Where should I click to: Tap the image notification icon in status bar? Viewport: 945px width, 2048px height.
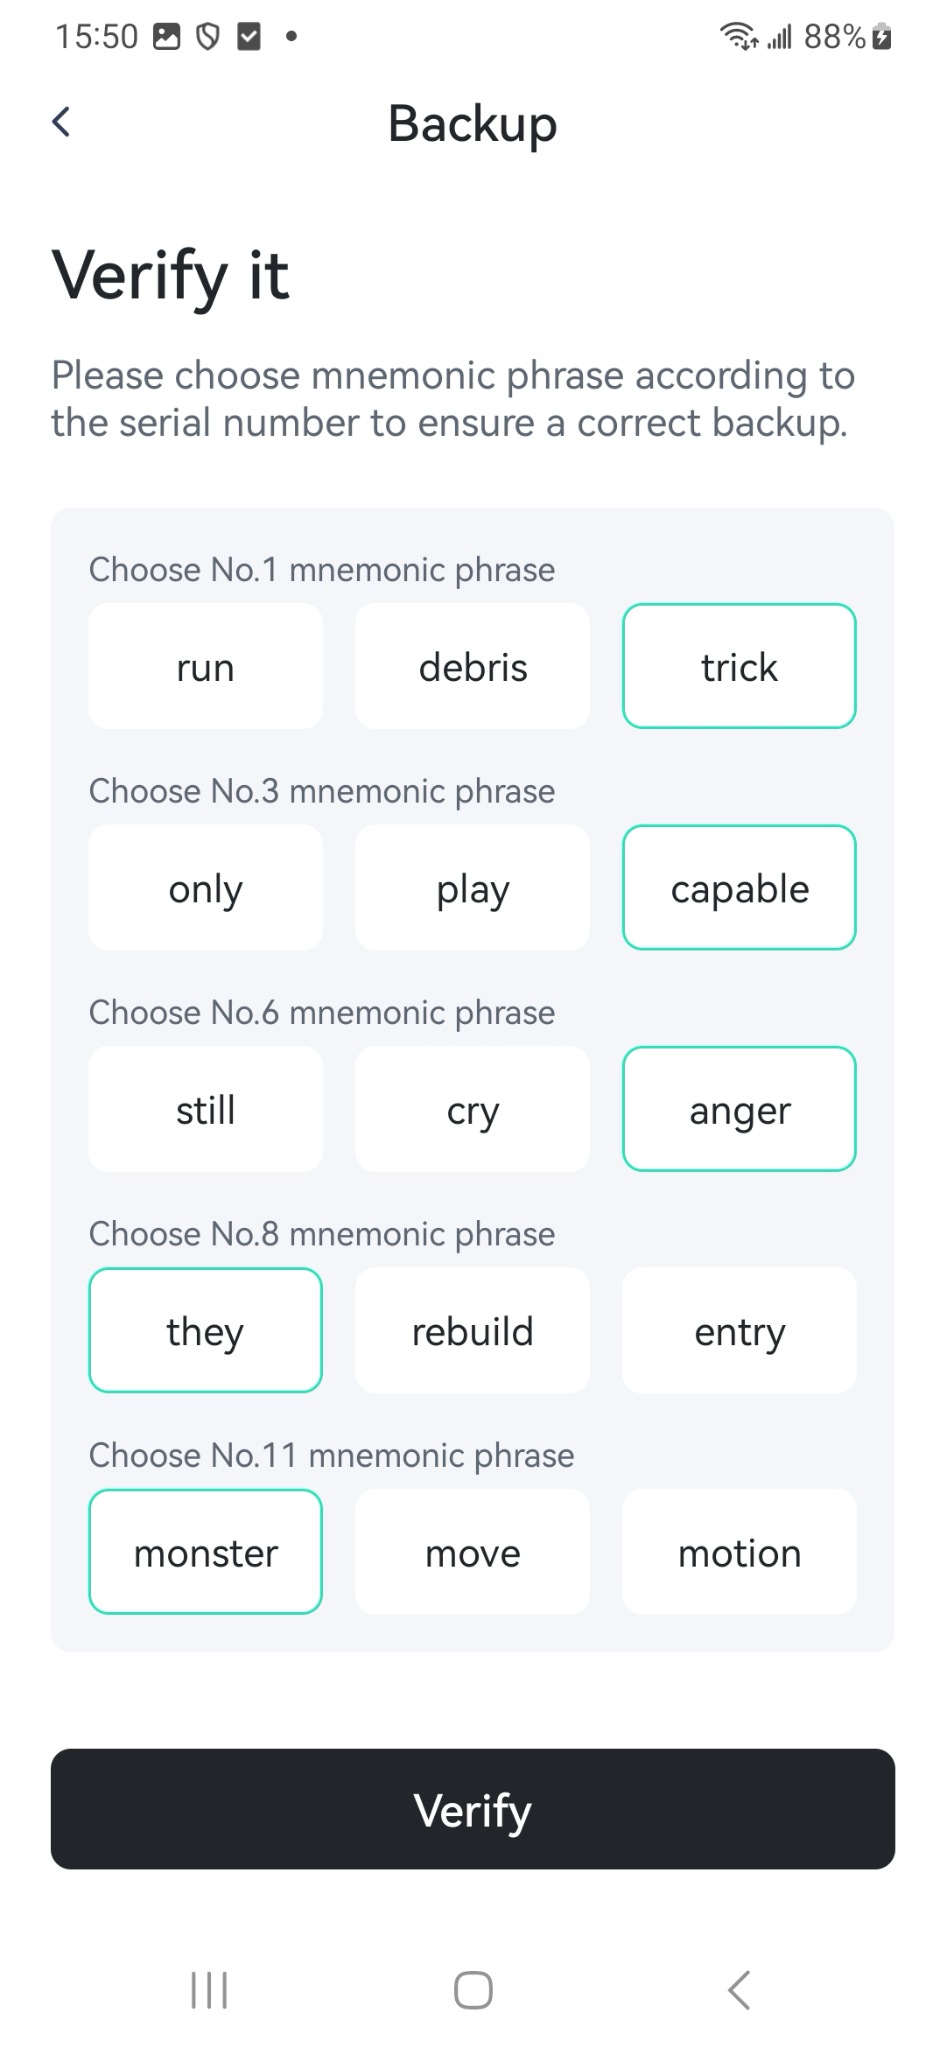coord(166,38)
